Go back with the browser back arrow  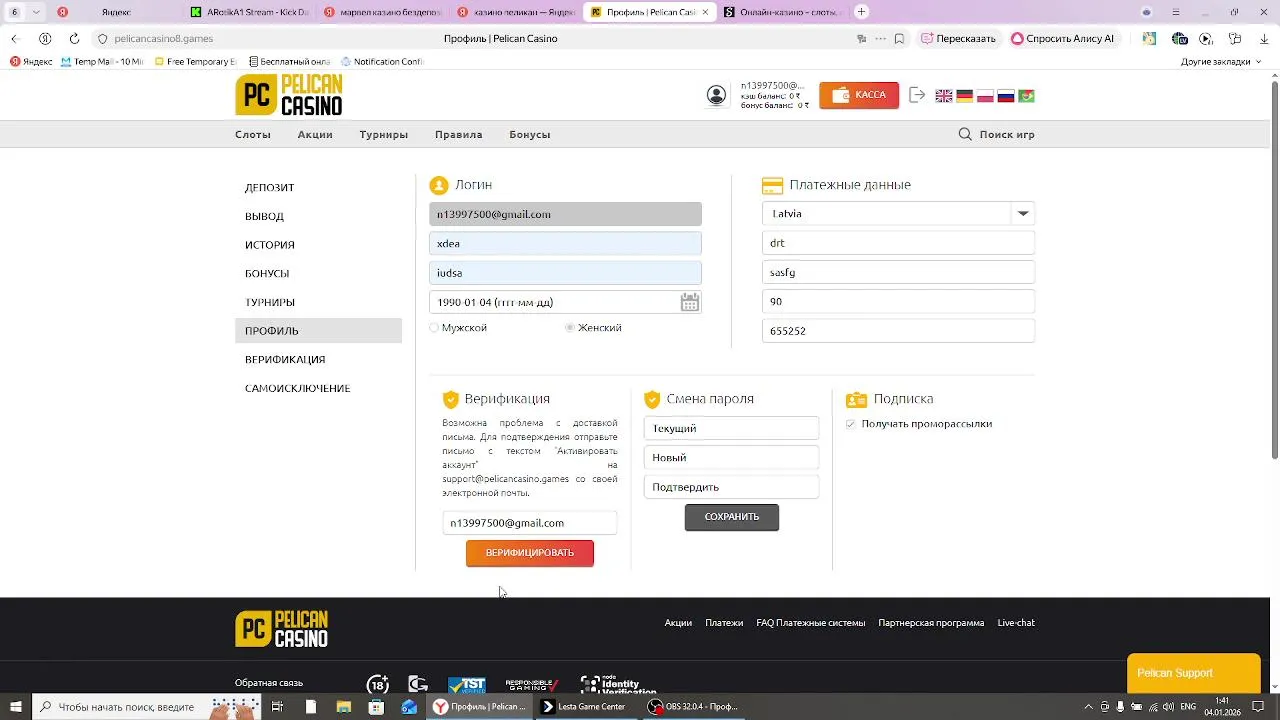point(14,38)
